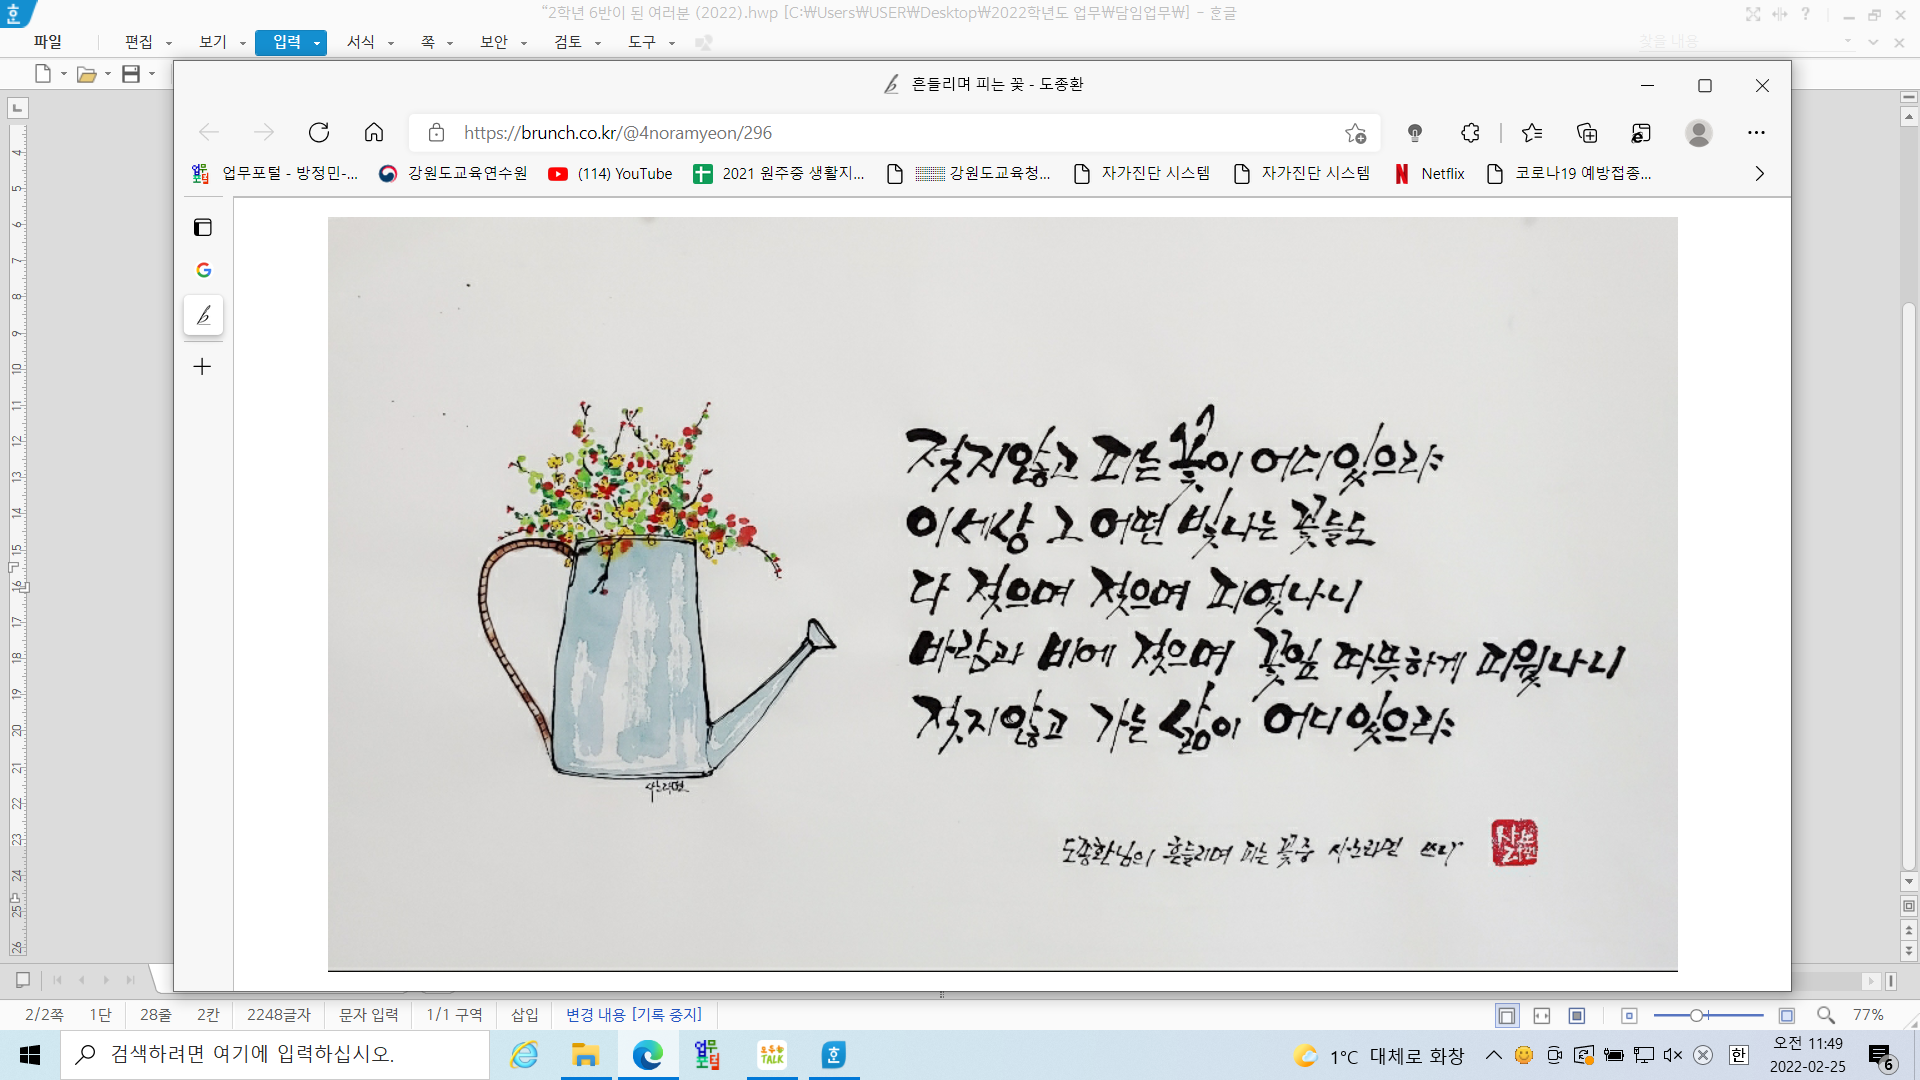Screen dimensions: 1920x1080
Task: Click the open file folder icon
Action: [87, 73]
